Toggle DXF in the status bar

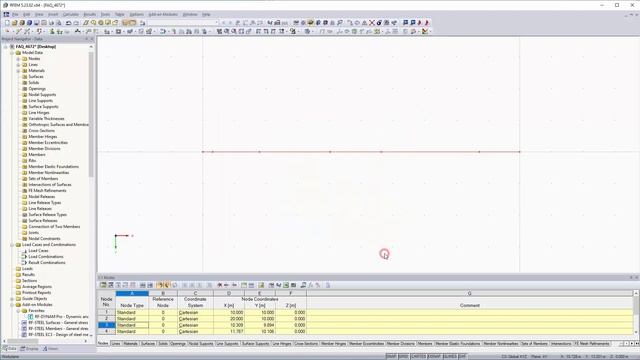click(462, 357)
